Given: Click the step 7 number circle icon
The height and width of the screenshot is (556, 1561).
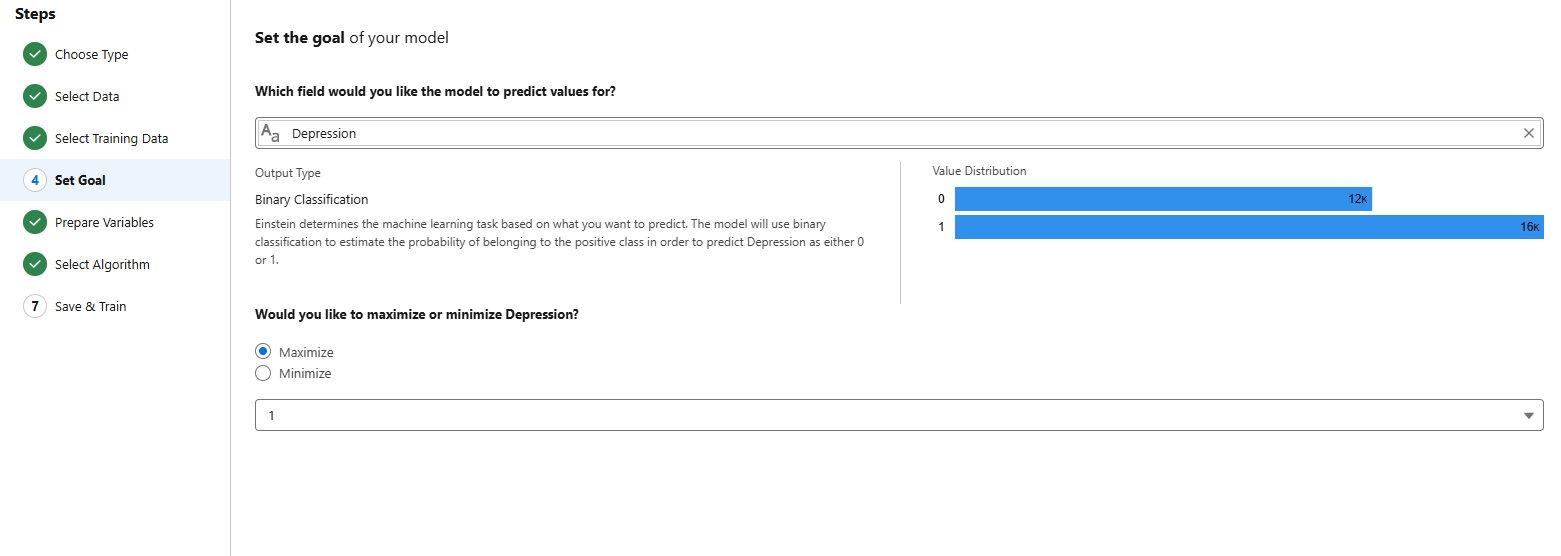Looking at the screenshot, I should 35,306.
